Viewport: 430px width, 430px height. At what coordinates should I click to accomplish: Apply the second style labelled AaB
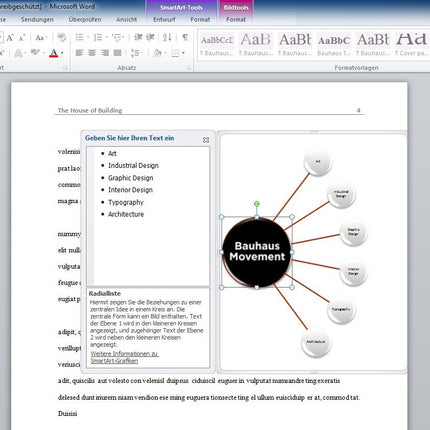[x=256, y=44]
